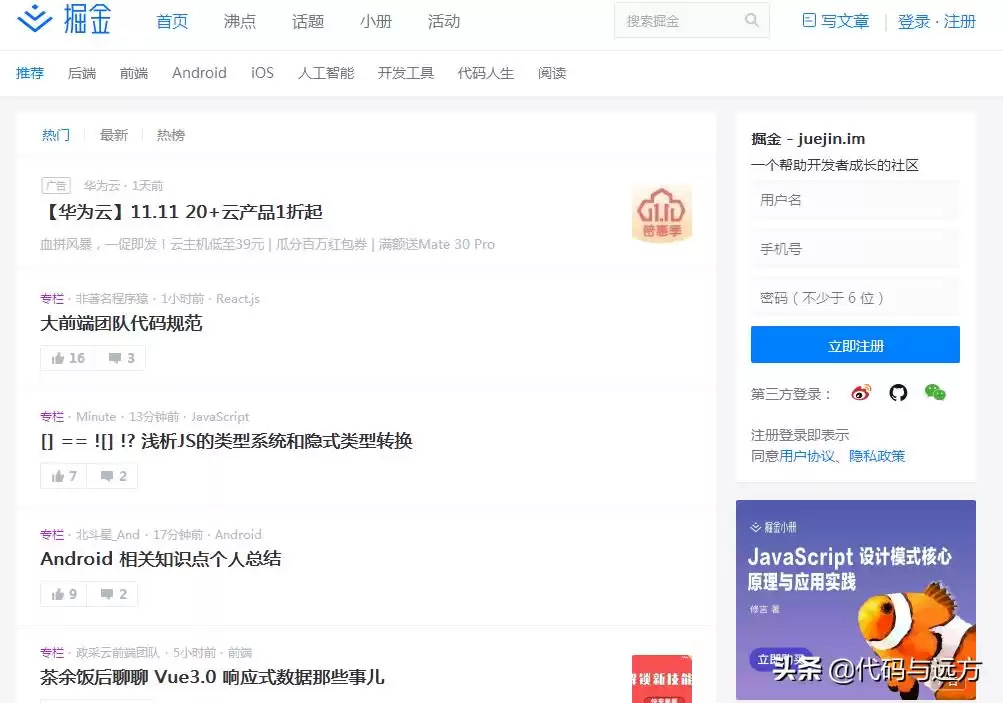The width and height of the screenshot is (1003, 703).
Task: Open the JavaScript 设计模式 booklet banner
Action: click(x=855, y=590)
